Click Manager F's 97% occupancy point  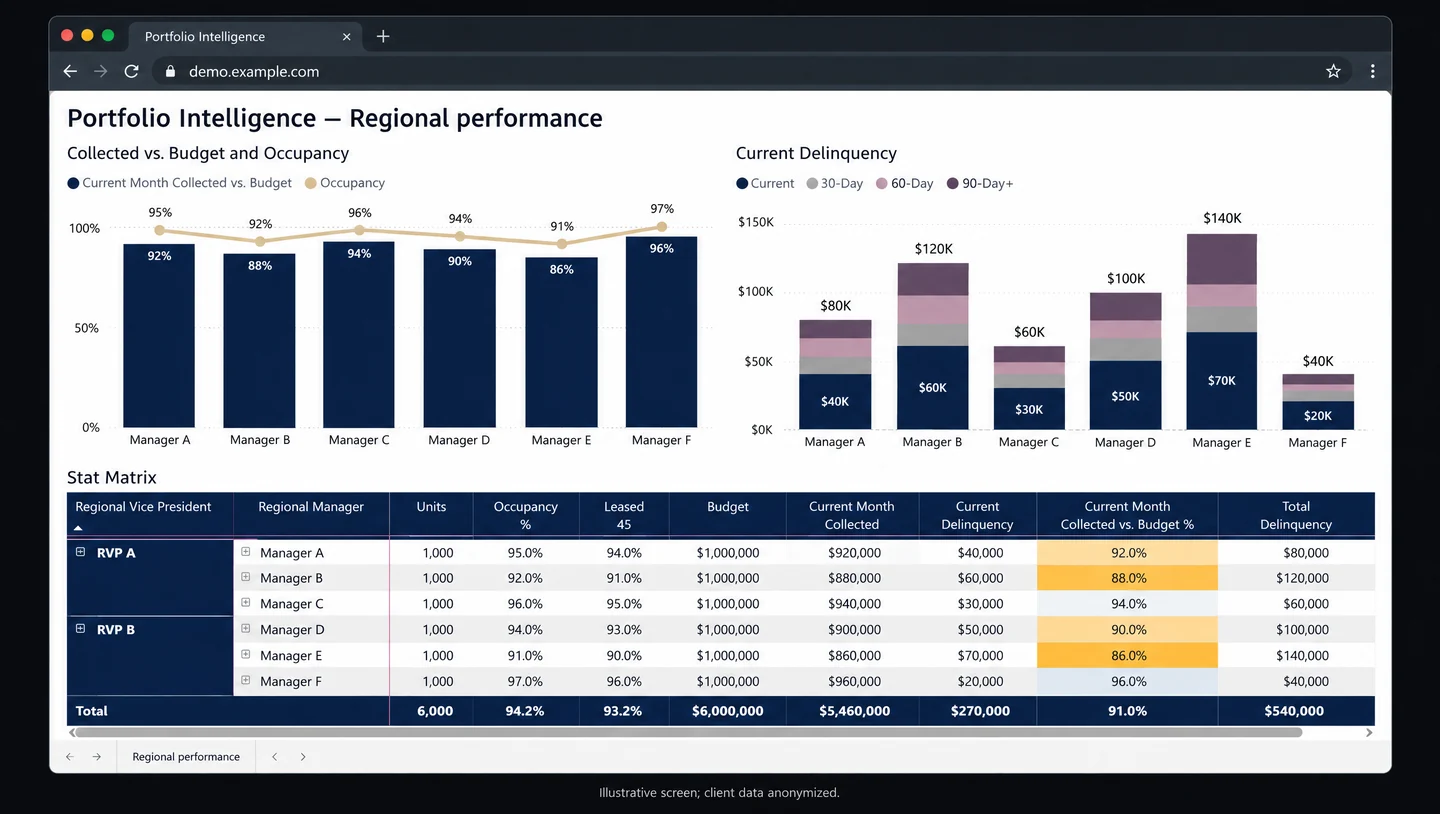point(661,227)
